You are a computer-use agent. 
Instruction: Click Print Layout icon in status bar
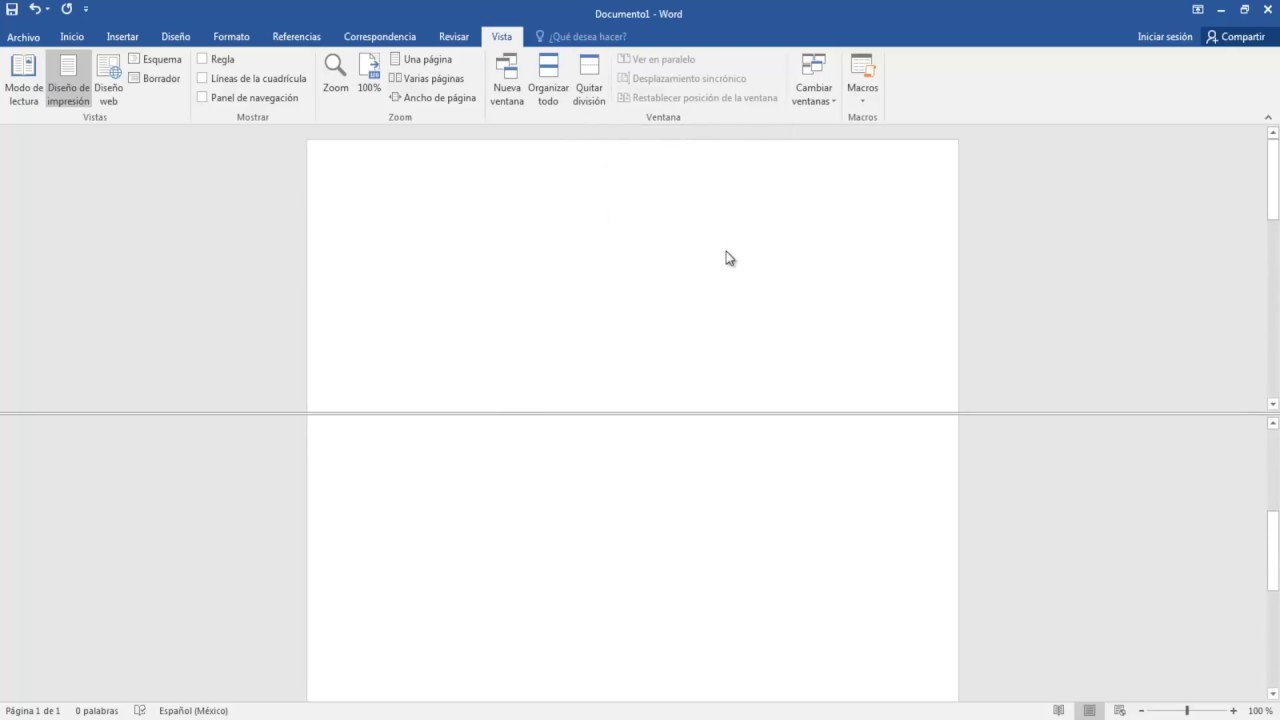(x=1090, y=711)
